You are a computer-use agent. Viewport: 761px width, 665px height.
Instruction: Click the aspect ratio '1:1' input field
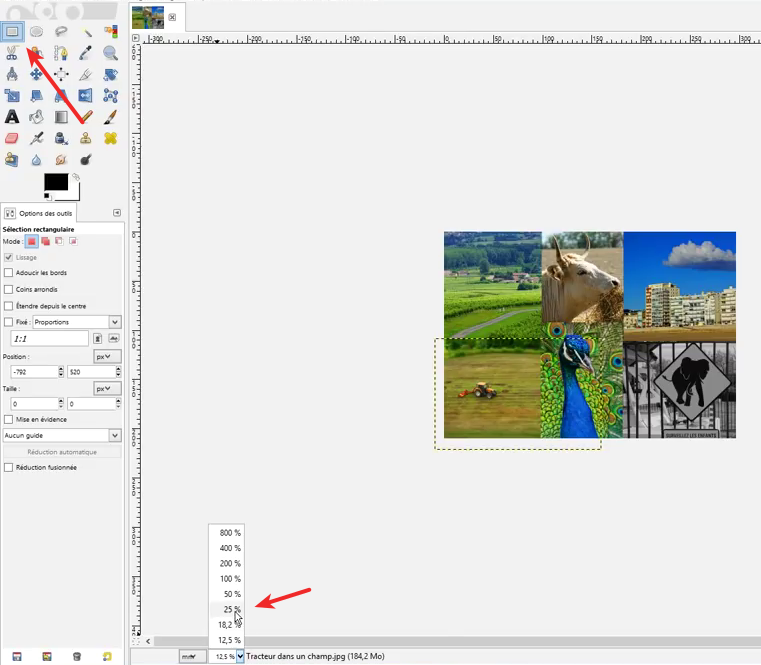[46, 339]
